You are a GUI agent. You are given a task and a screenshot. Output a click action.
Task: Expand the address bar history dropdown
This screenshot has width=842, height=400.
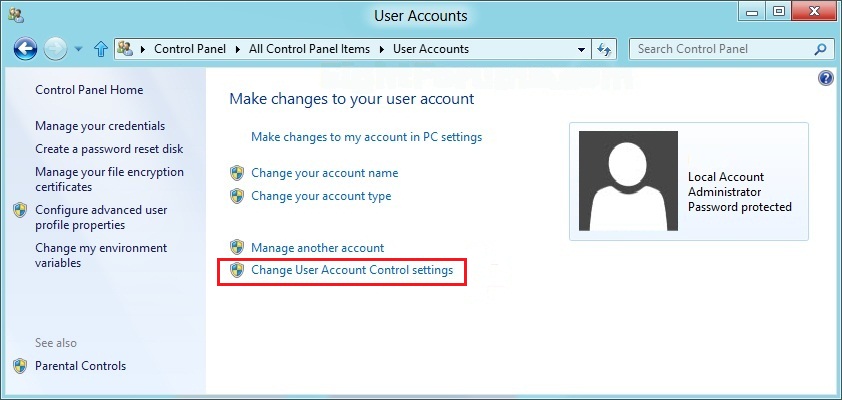(x=582, y=48)
